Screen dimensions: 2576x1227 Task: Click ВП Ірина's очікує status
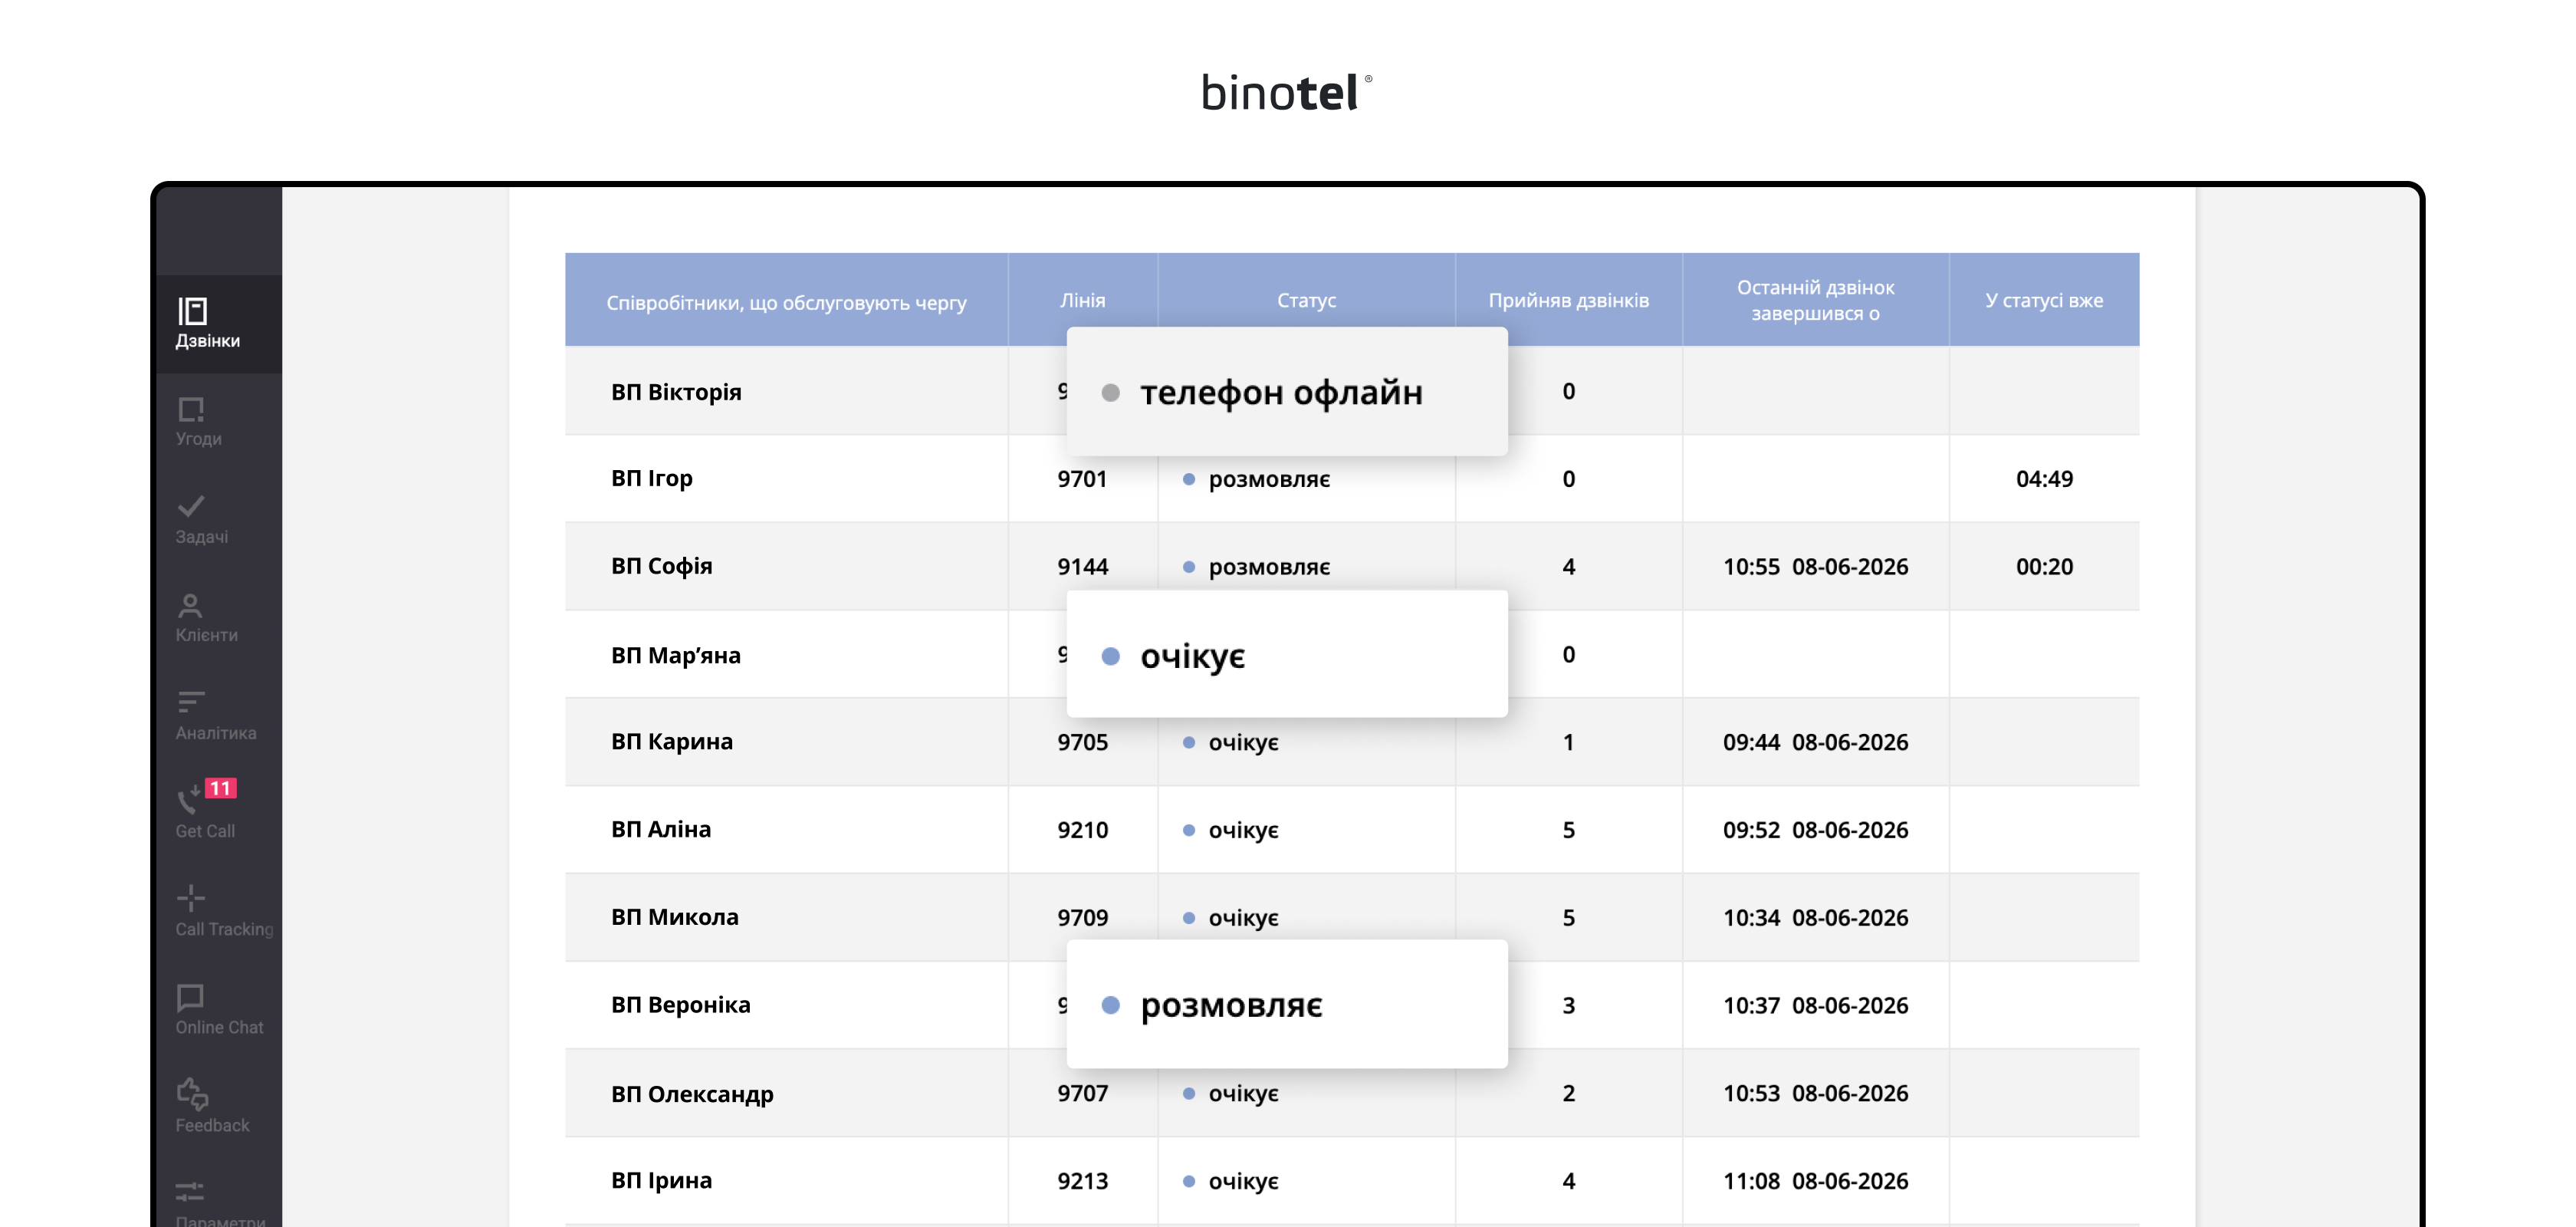tap(1231, 1181)
